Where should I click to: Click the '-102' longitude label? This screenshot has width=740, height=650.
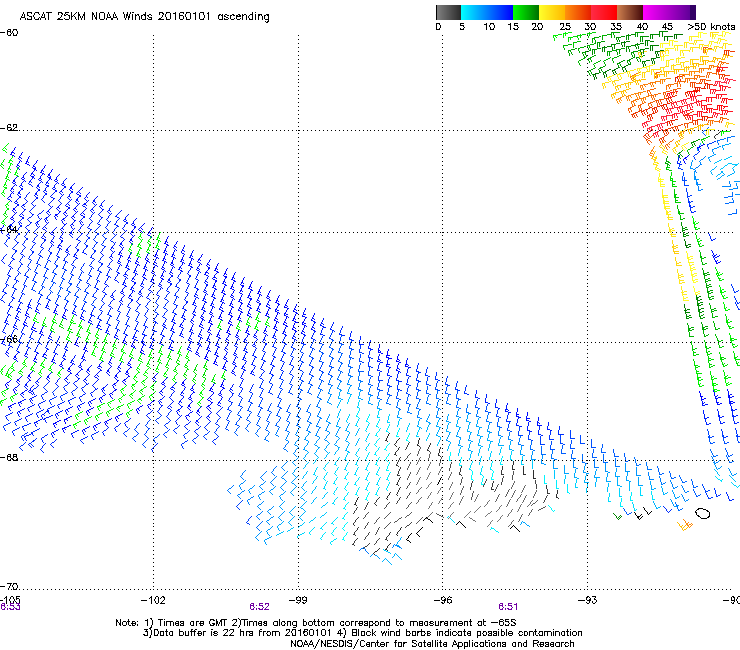[x=153, y=600]
